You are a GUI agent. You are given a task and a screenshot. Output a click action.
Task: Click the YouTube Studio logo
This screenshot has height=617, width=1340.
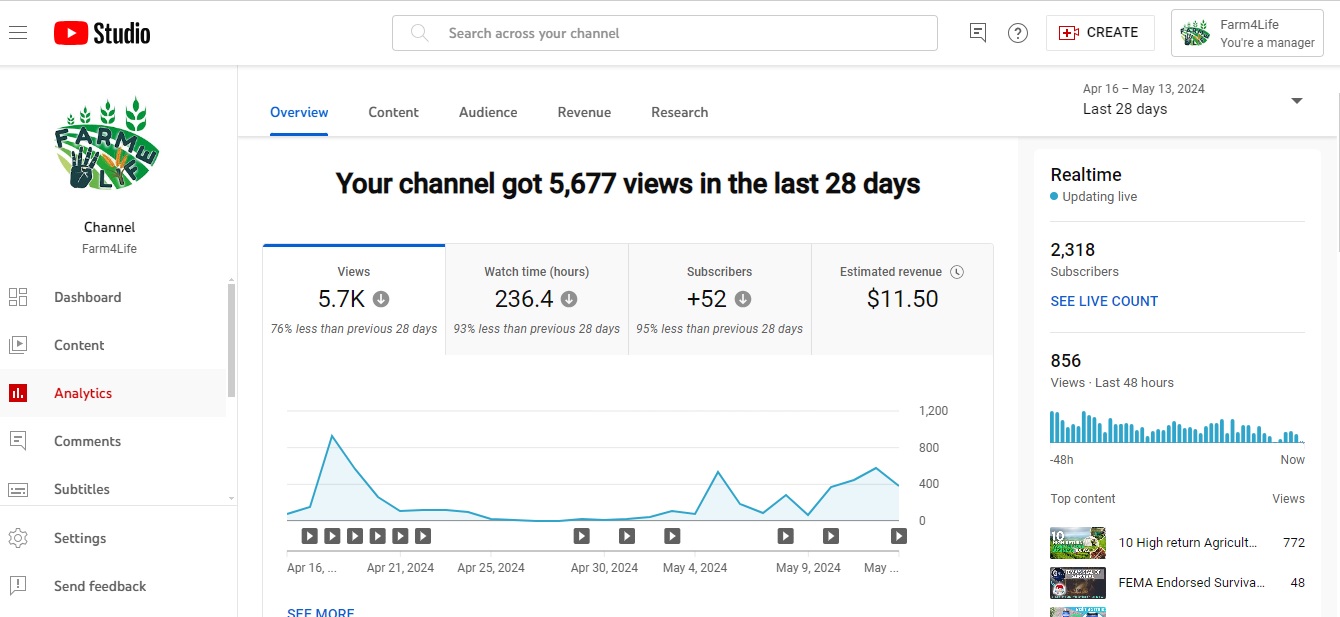tap(102, 33)
